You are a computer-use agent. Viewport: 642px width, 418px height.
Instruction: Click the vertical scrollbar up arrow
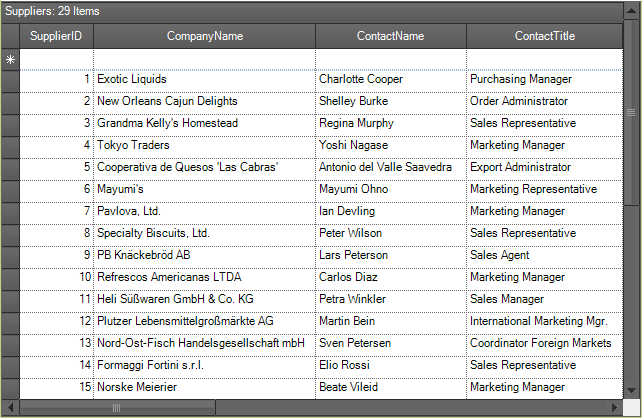(x=631, y=11)
